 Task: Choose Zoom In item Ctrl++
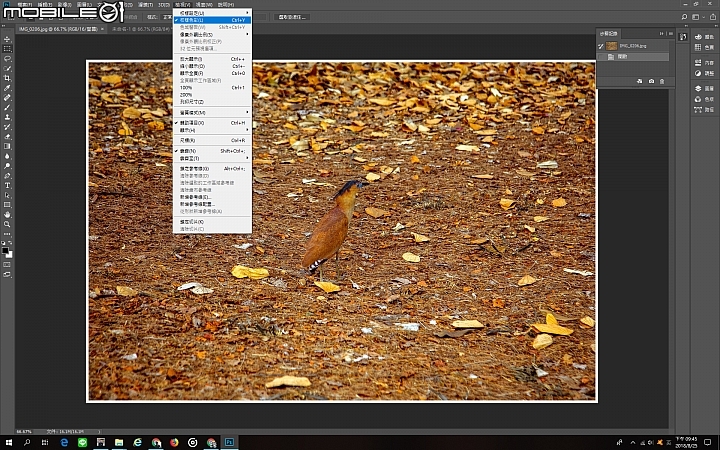[212, 59]
